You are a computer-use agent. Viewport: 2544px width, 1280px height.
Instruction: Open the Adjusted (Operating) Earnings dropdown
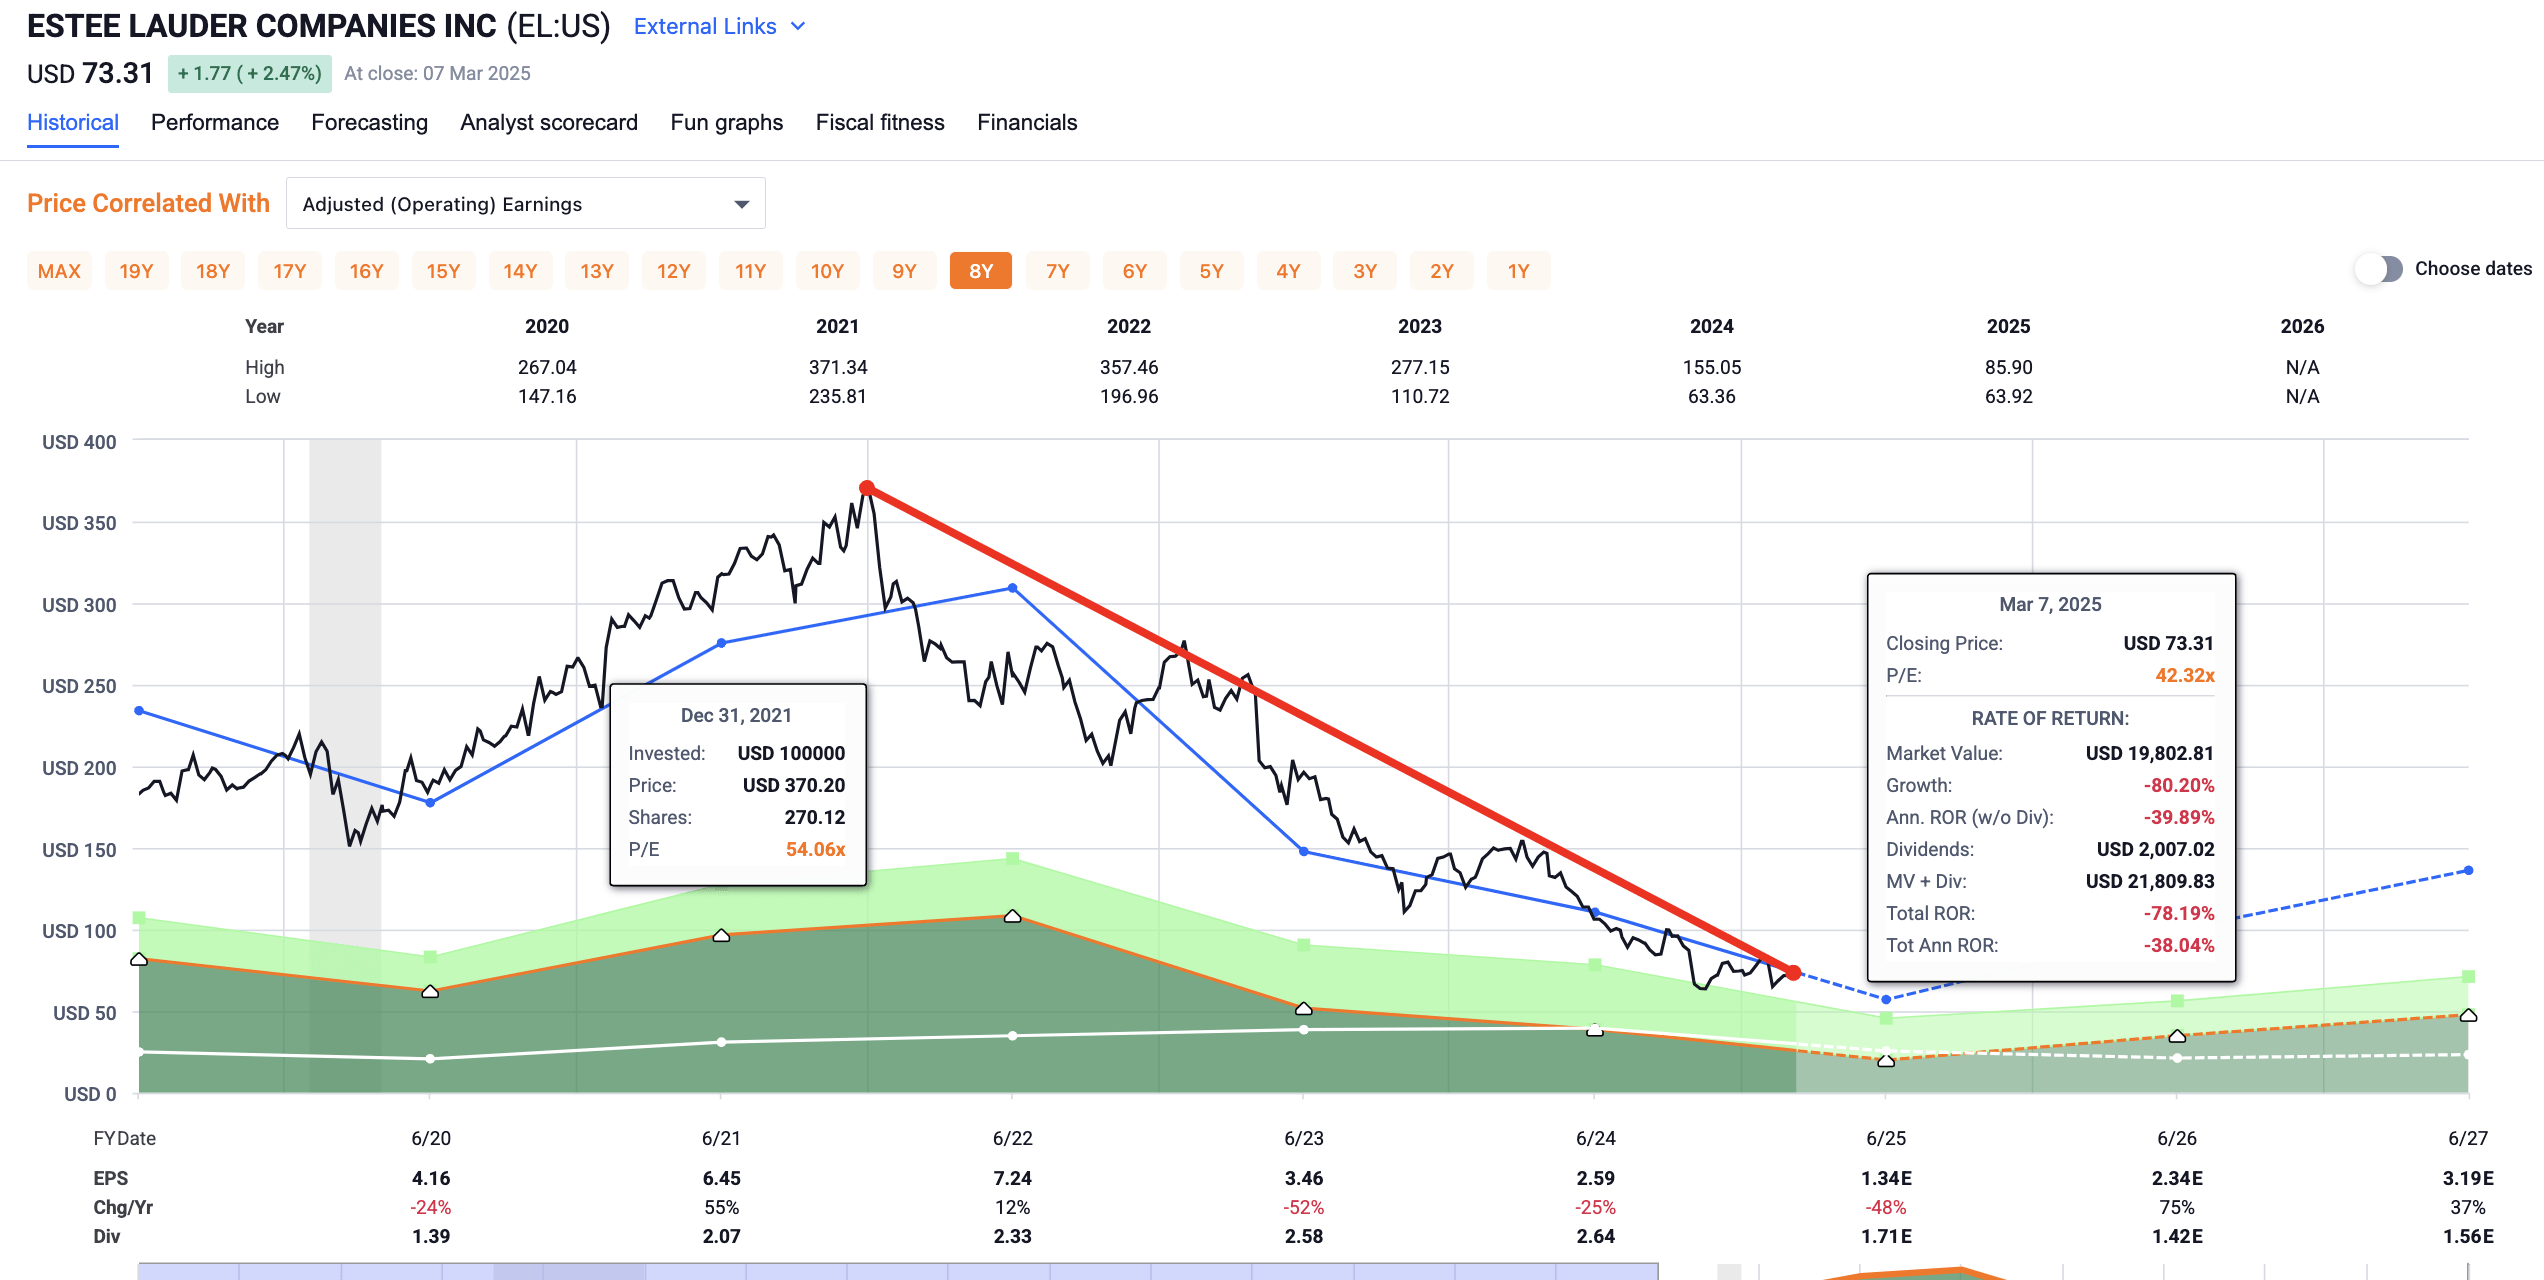pyautogui.click(x=525, y=204)
